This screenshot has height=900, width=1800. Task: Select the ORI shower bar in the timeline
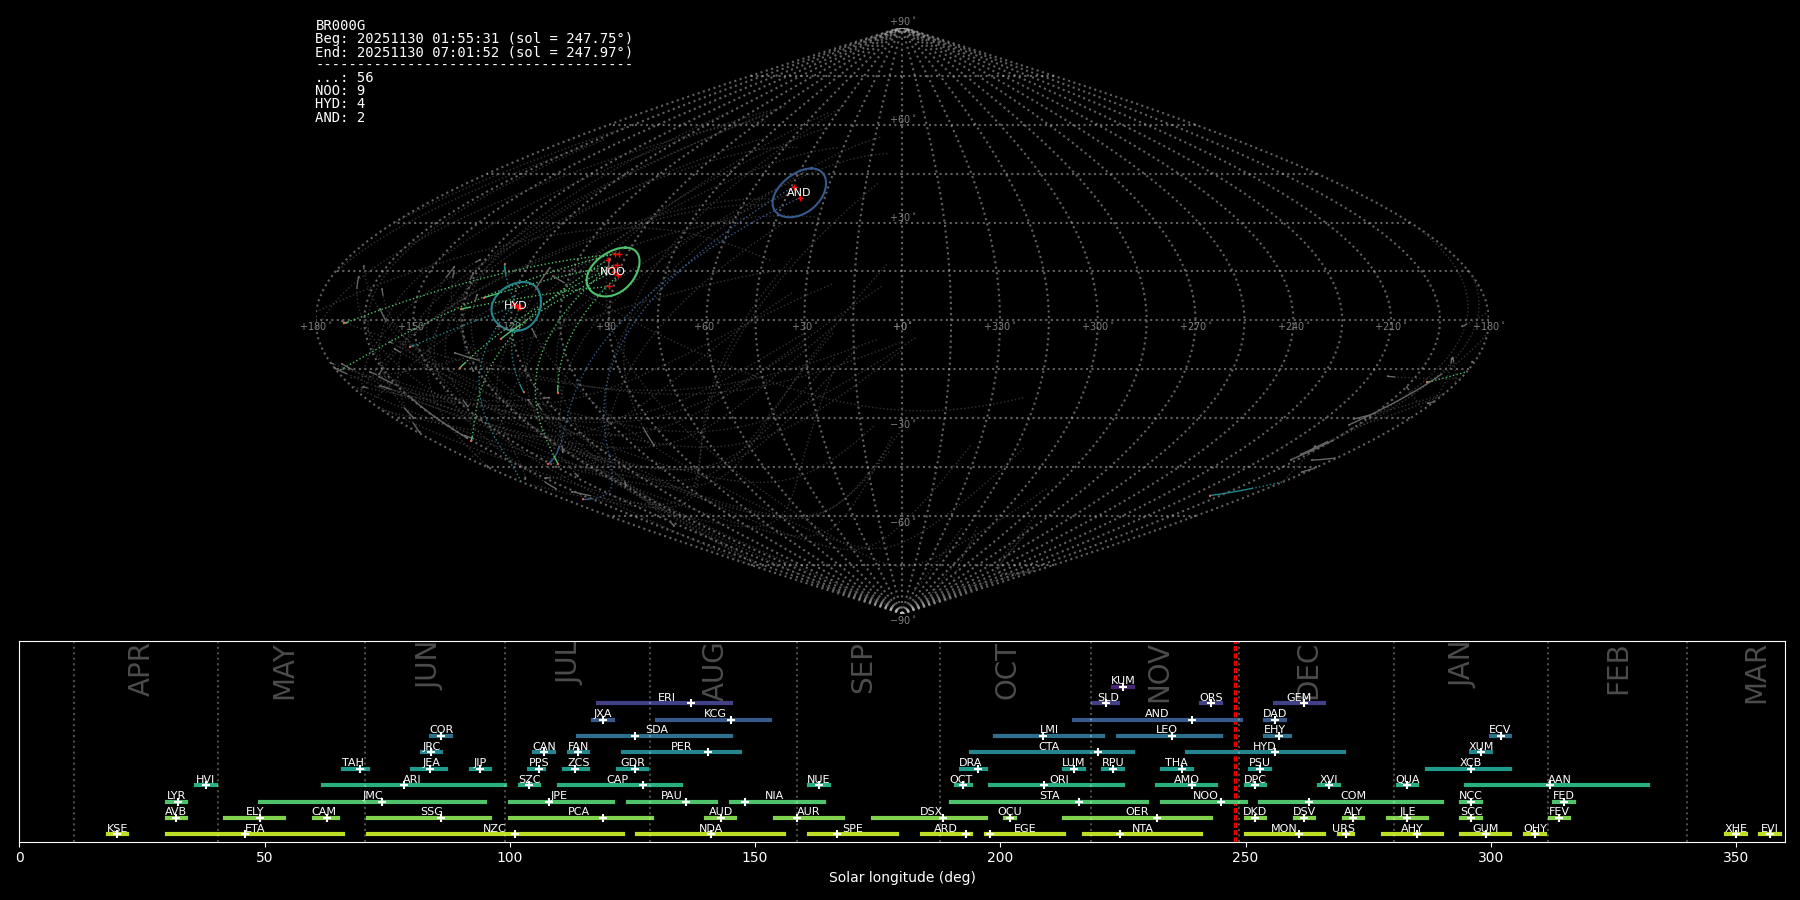click(x=1055, y=785)
